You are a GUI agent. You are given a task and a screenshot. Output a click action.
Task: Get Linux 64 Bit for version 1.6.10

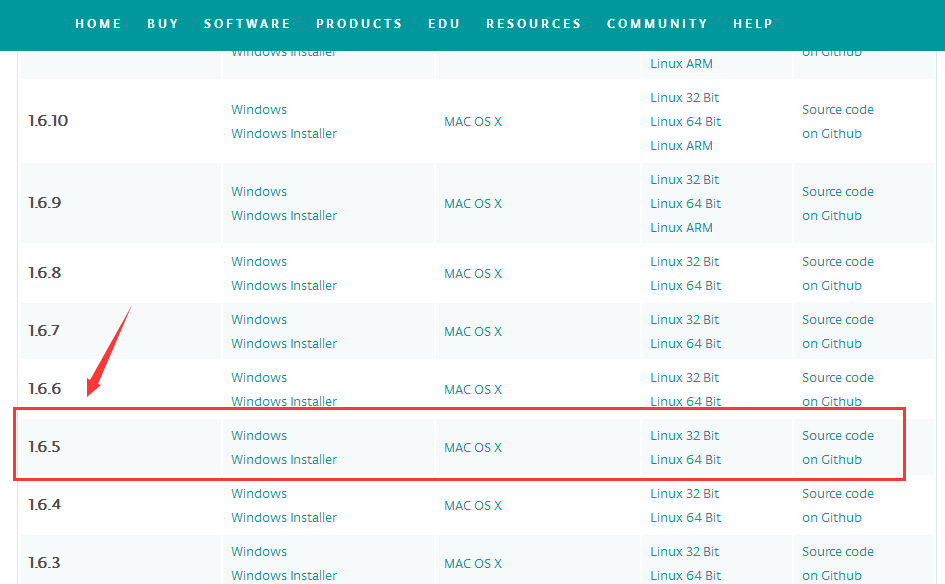coord(686,122)
